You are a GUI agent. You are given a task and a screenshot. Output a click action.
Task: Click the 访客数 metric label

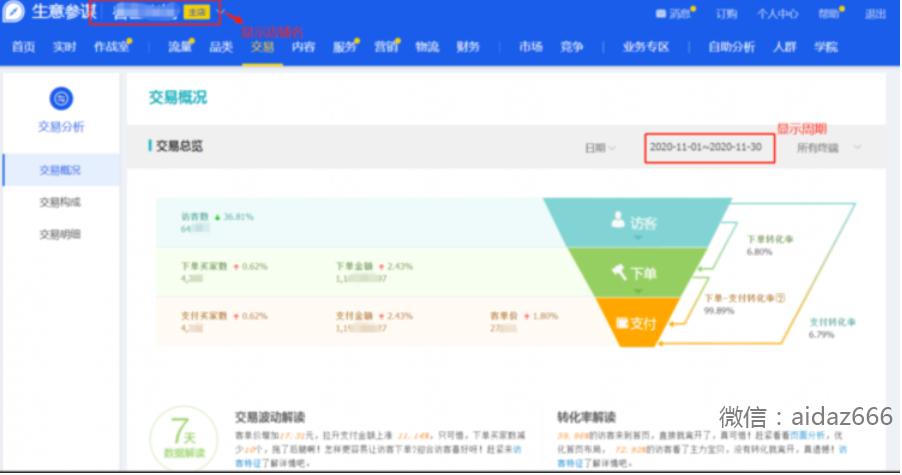194,217
